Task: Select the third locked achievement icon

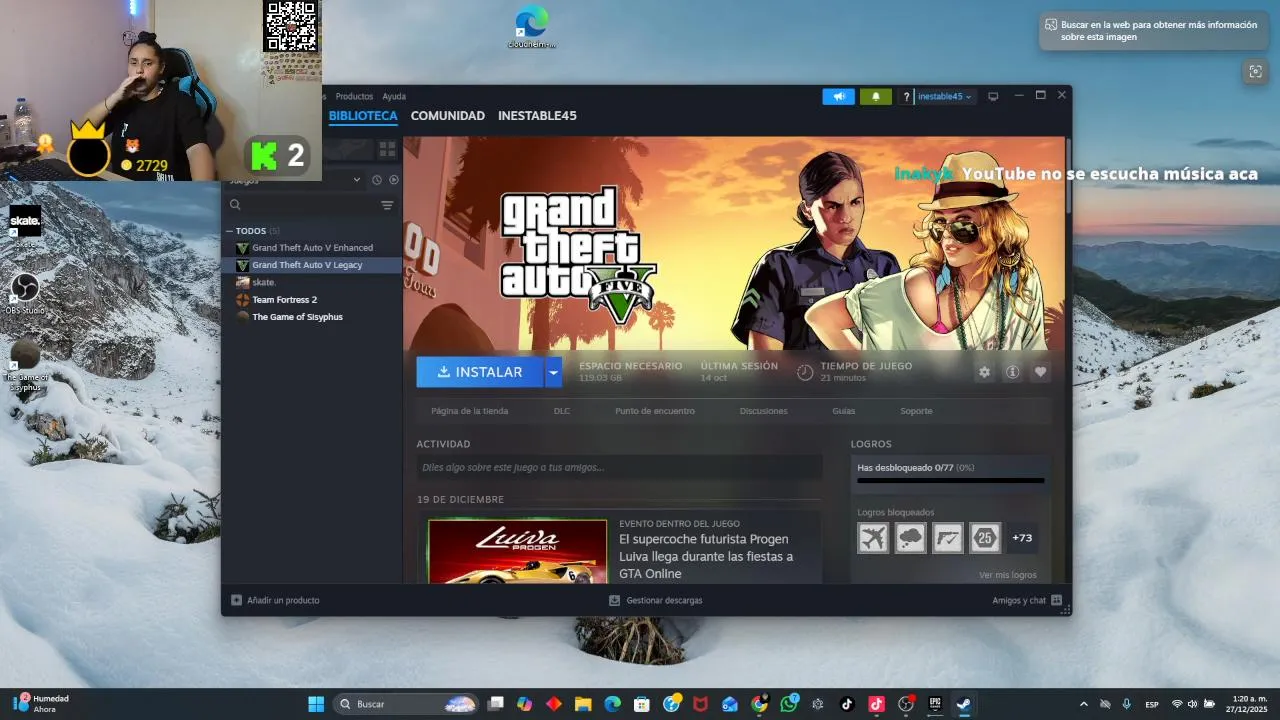Action: (x=948, y=538)
